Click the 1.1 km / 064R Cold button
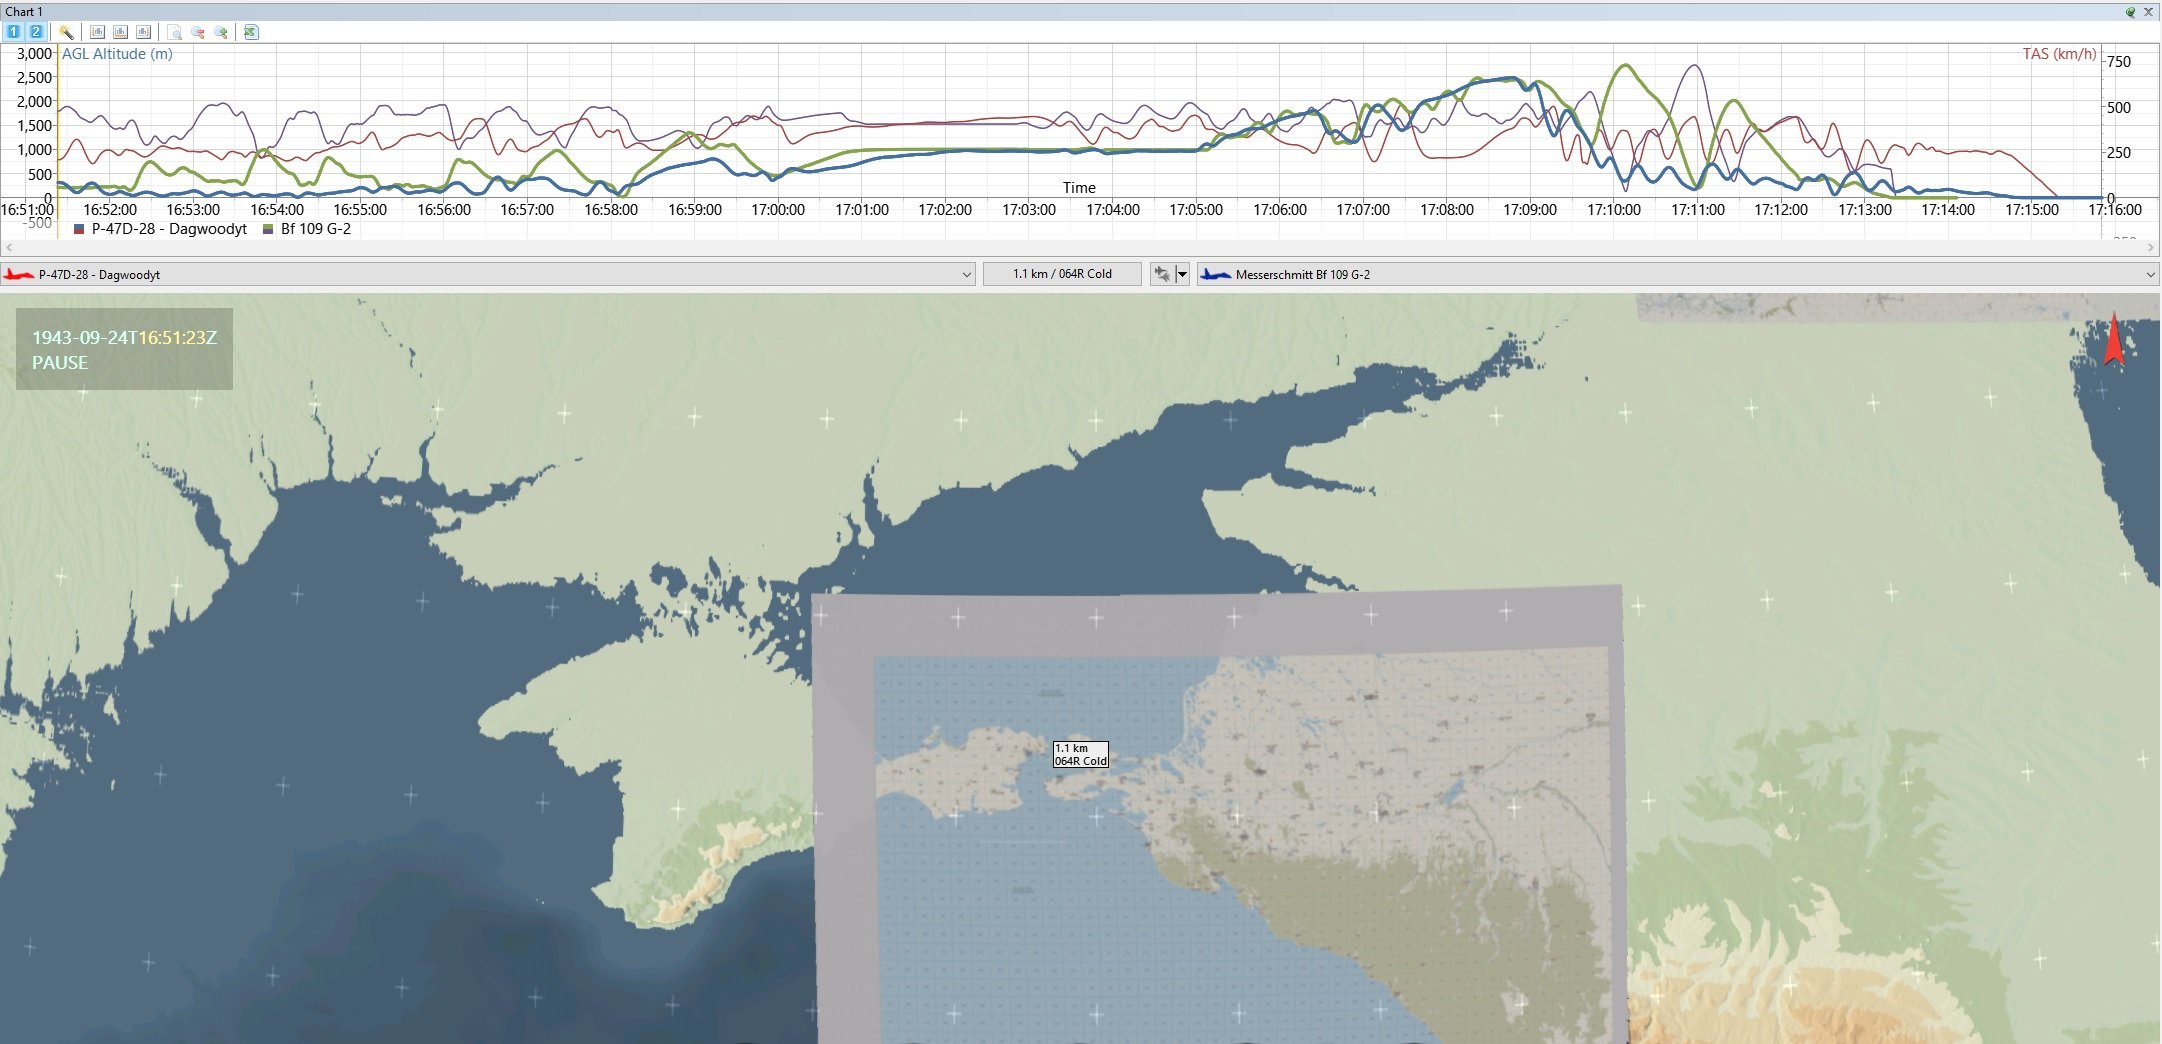Image resolution: width=2162 pixels, height=1044 pixels. point(1062,274)
